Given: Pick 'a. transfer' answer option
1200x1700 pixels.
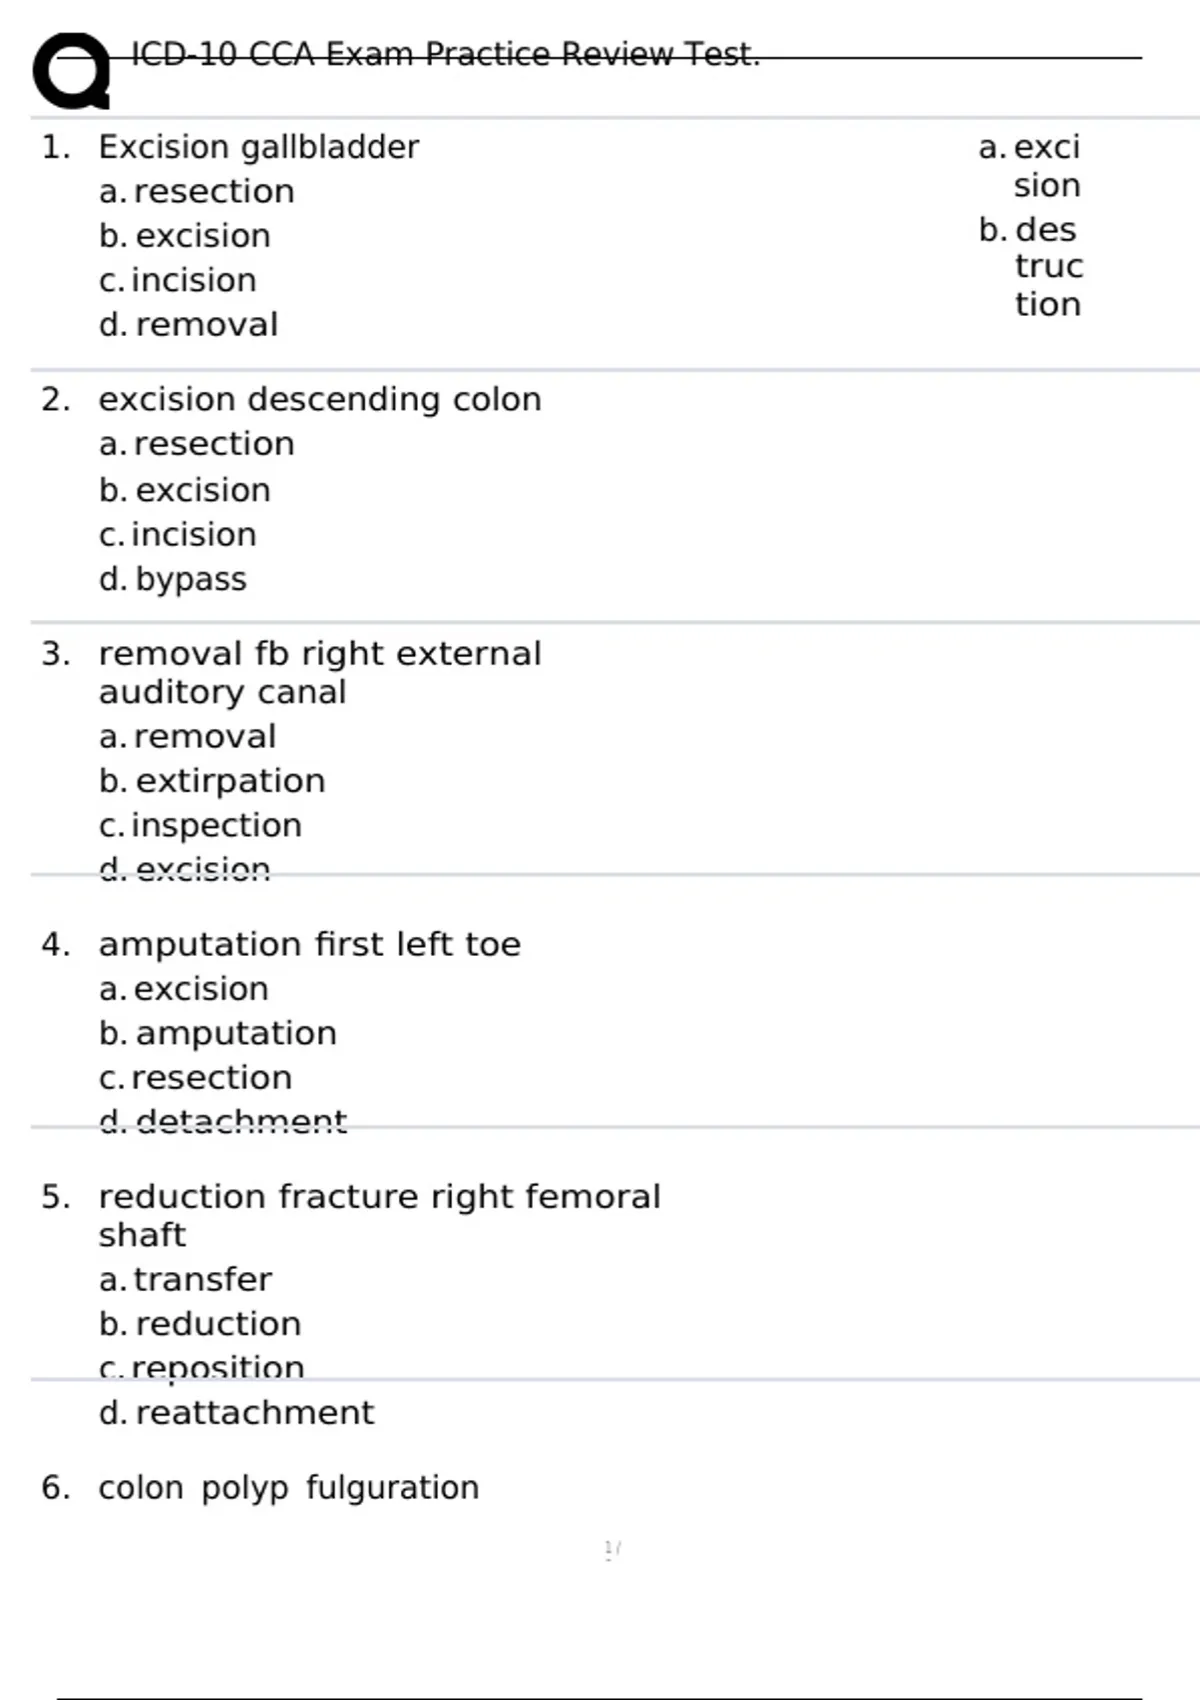Looking at the screenshot, I should point(185,1280).
